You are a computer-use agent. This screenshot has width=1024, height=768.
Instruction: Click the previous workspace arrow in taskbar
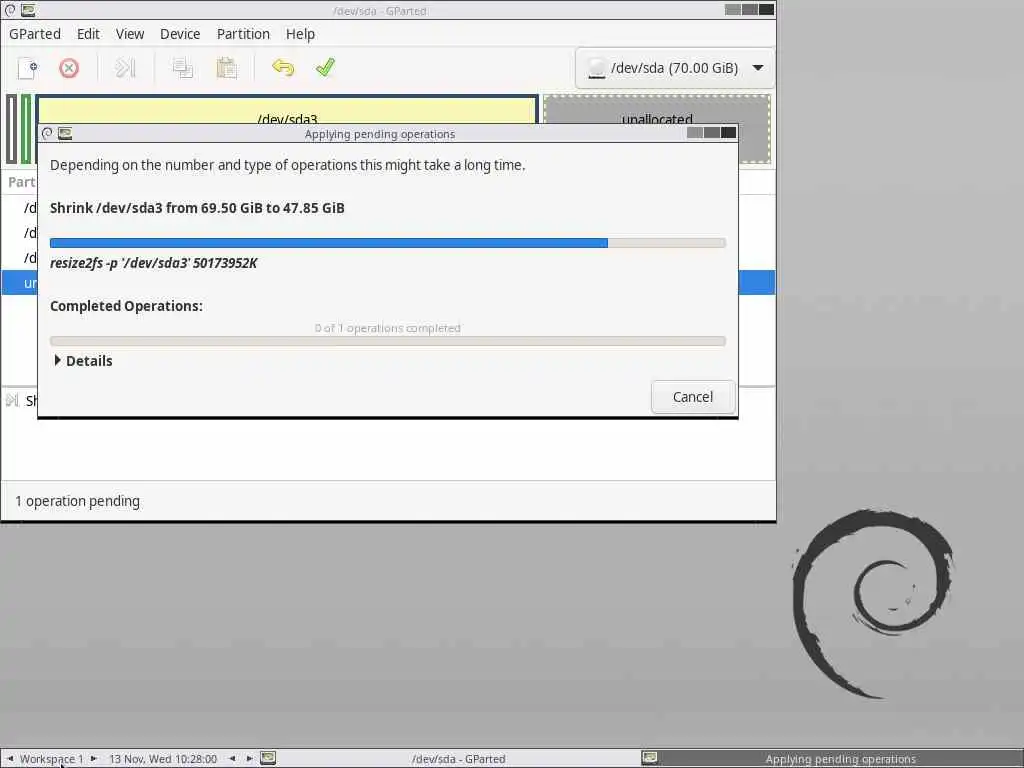(x=10, y=758)
